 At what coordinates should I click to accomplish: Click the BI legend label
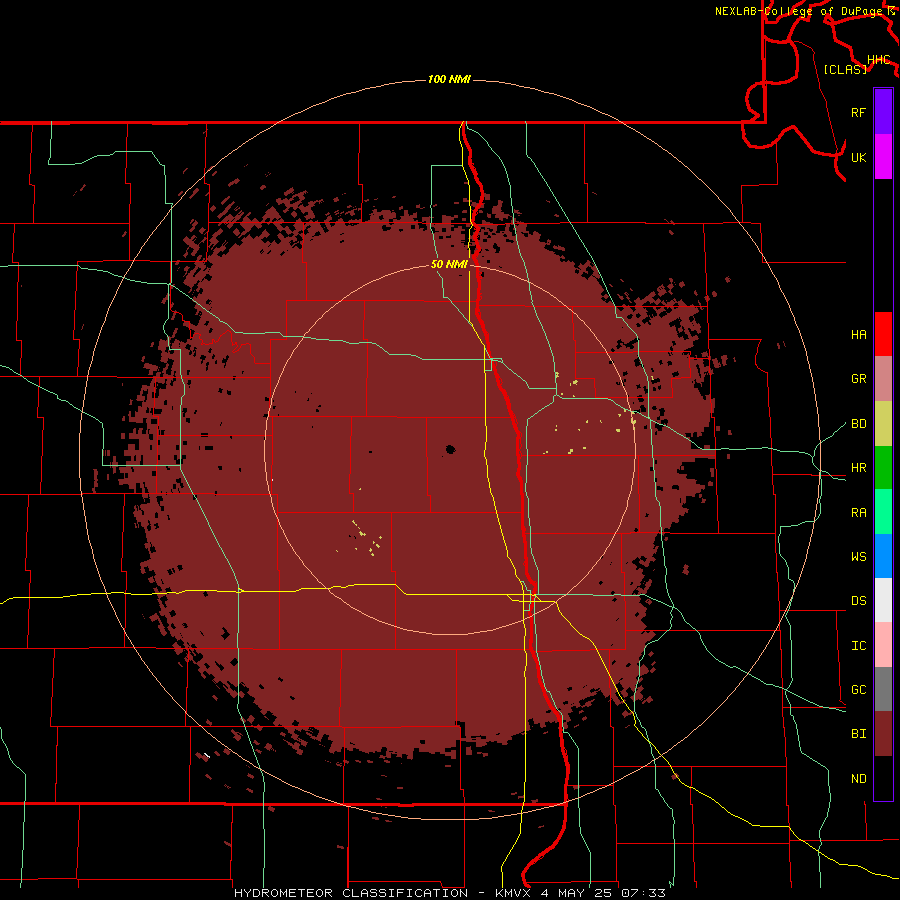pos(858,734)
